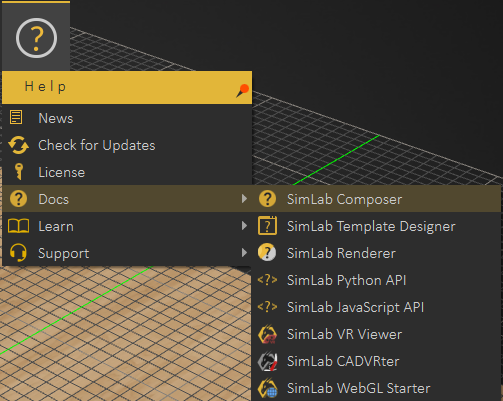Select the License key icon
Viewport: 503px width, 401px height.
click(x=19, y=172)
